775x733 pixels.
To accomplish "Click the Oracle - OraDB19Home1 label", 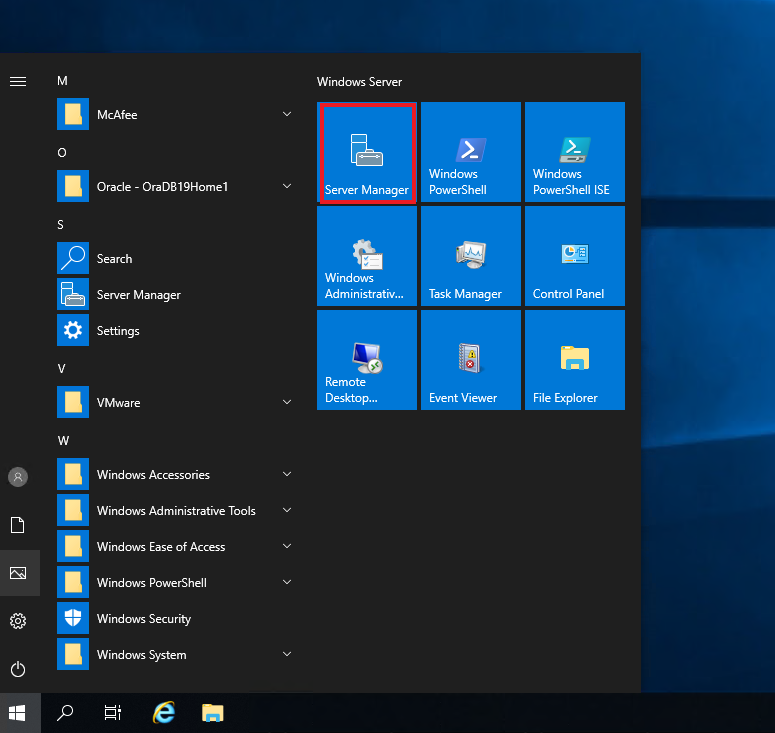I will click(x=163, y=187).
